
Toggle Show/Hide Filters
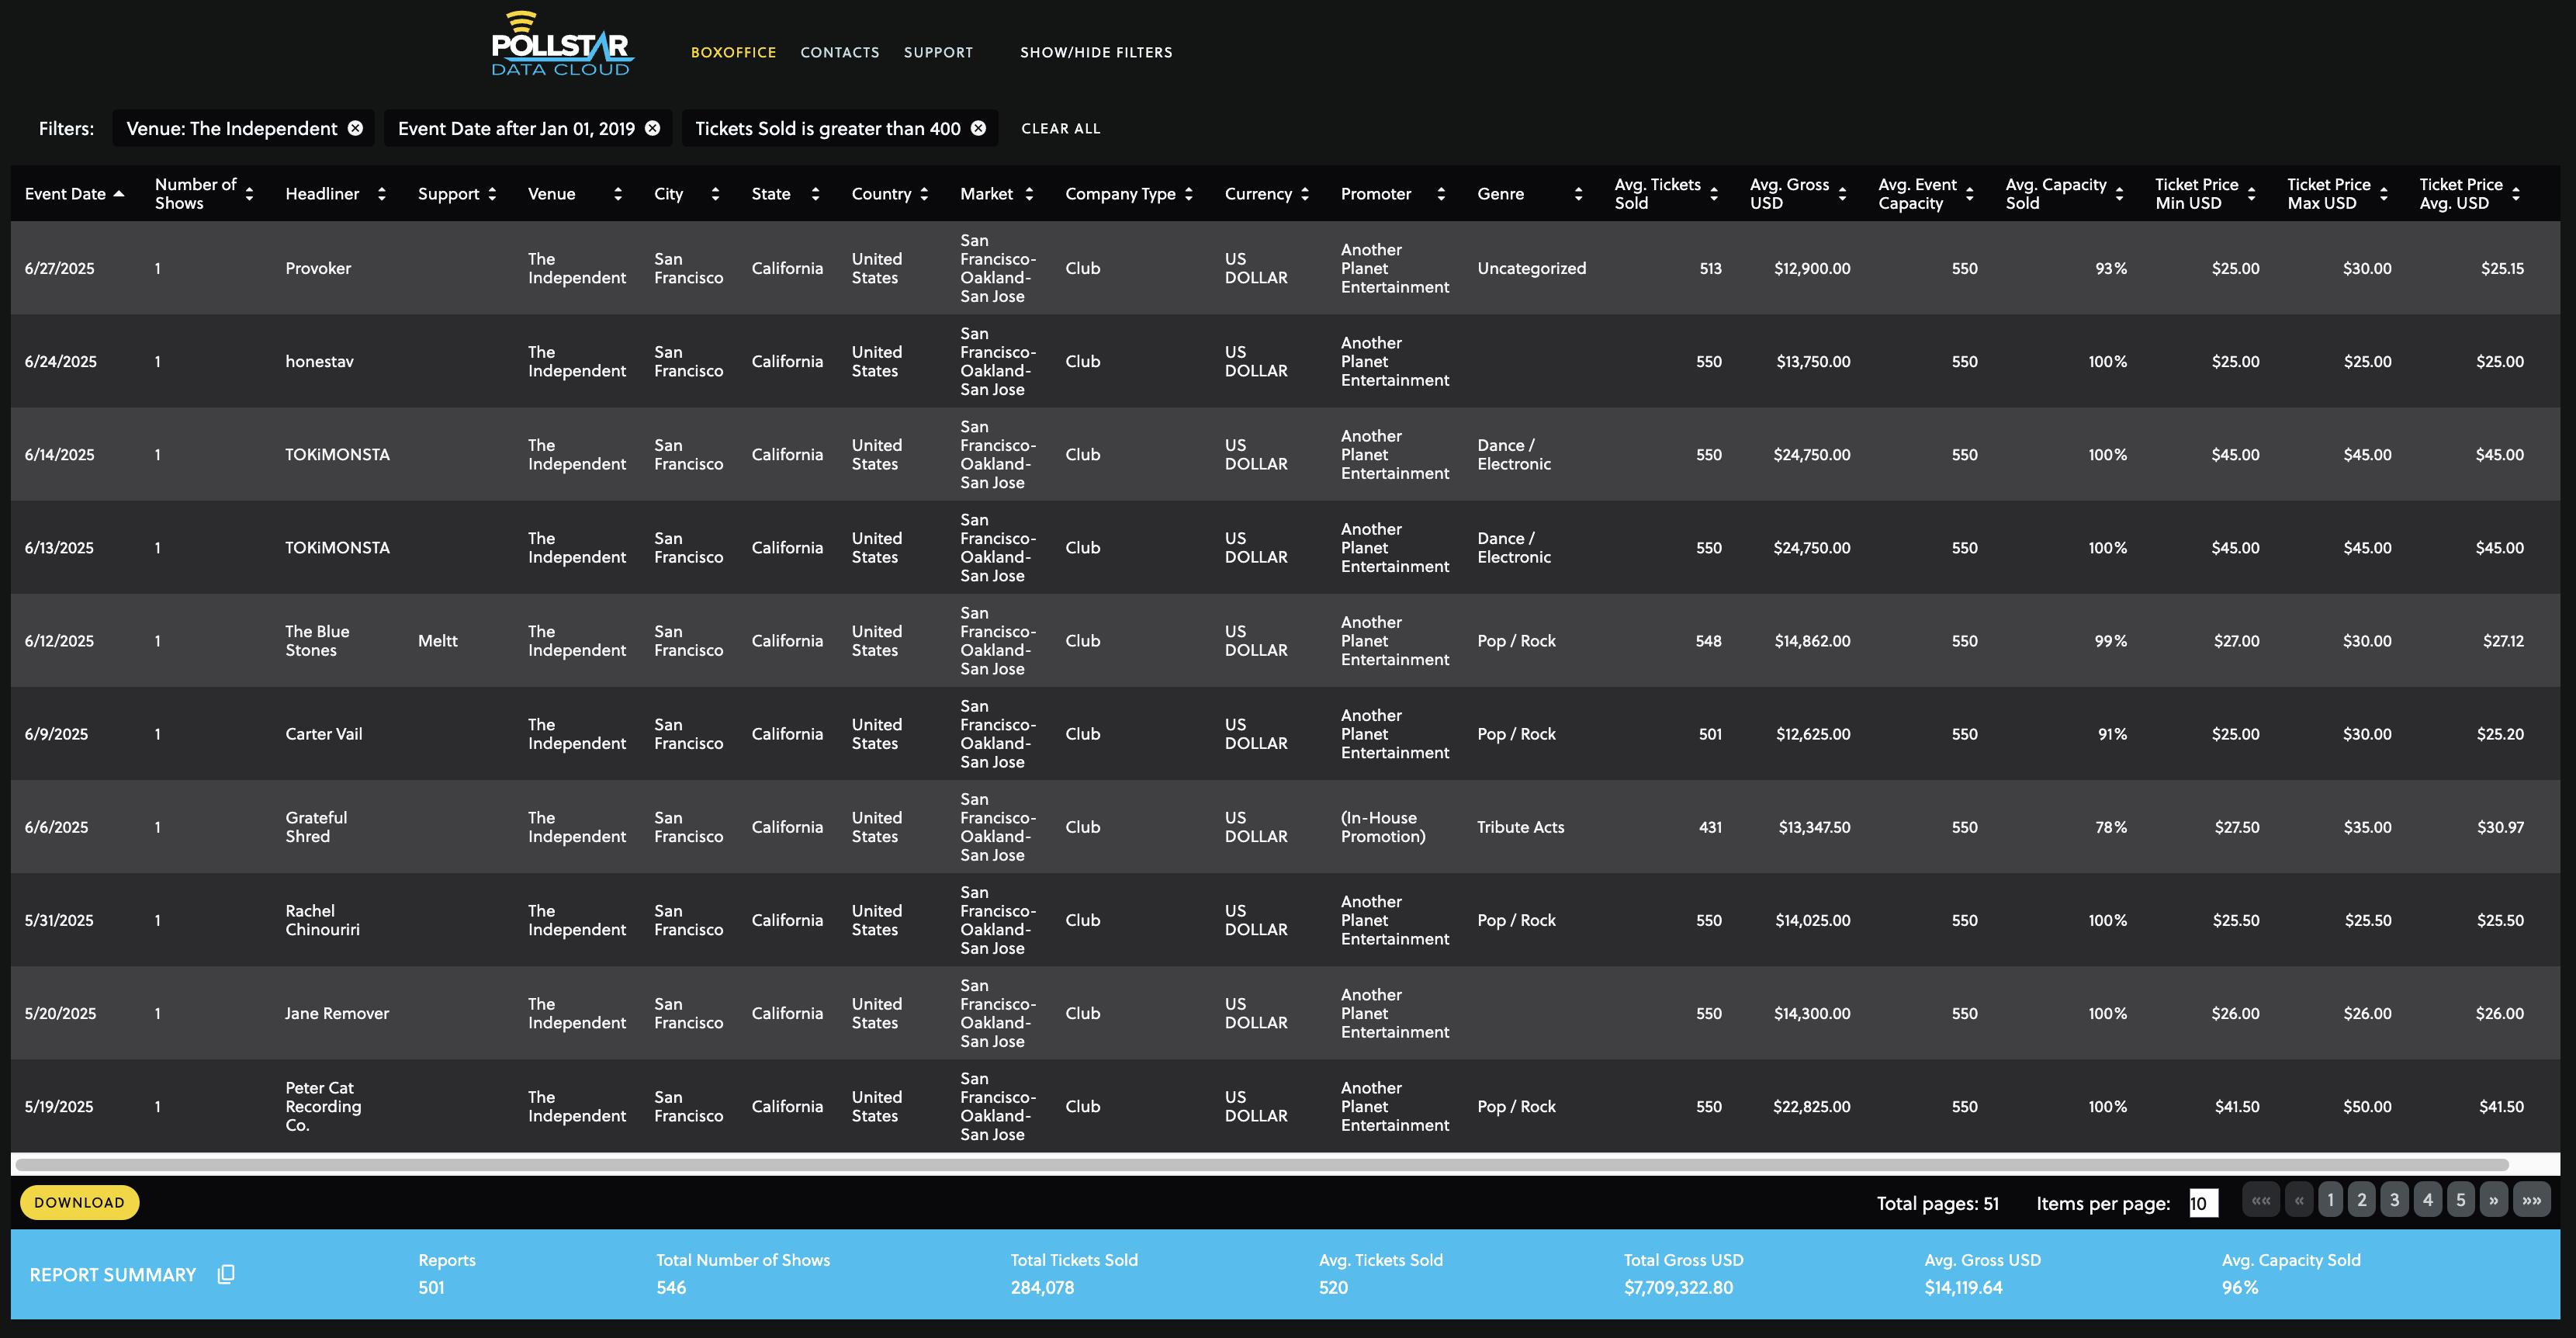[x=1096, y=52]
